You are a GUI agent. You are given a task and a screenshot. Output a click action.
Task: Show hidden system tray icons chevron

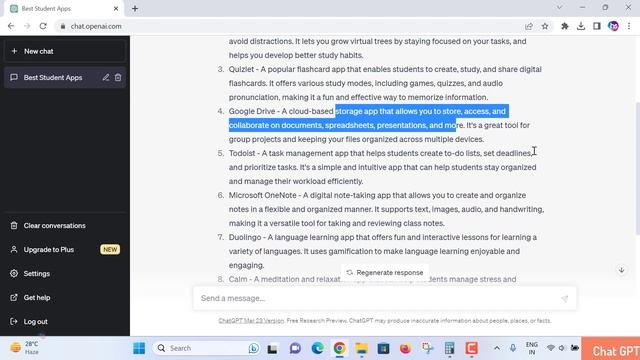[497, 348]
